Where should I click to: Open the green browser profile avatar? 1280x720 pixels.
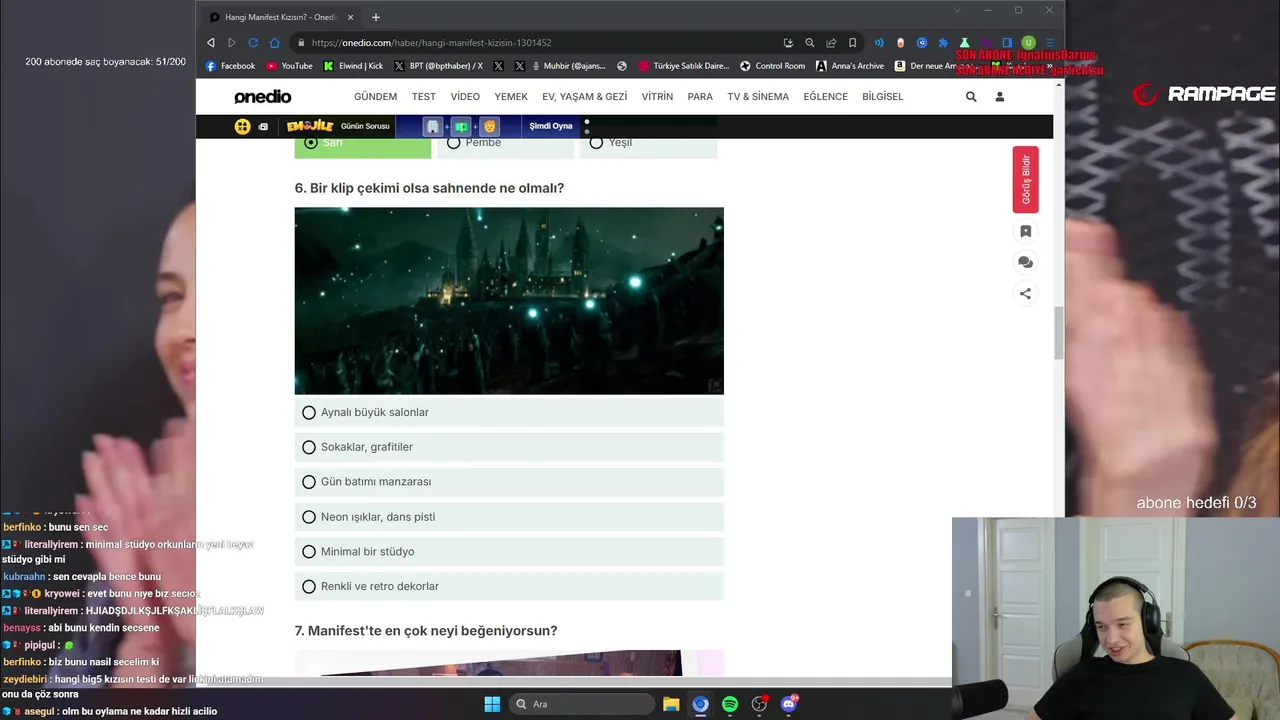pyautogui.click(x=1028, y=43)
